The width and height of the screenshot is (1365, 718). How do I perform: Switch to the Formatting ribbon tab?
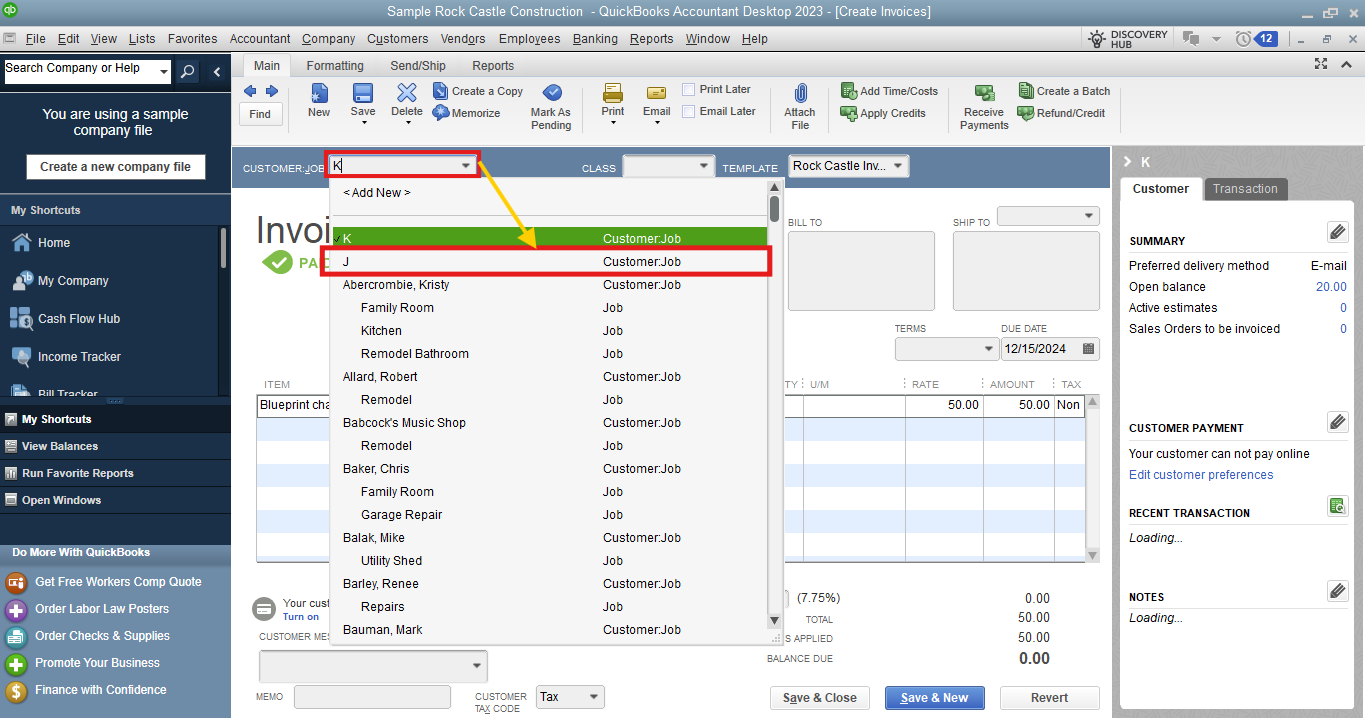[335, 66]
